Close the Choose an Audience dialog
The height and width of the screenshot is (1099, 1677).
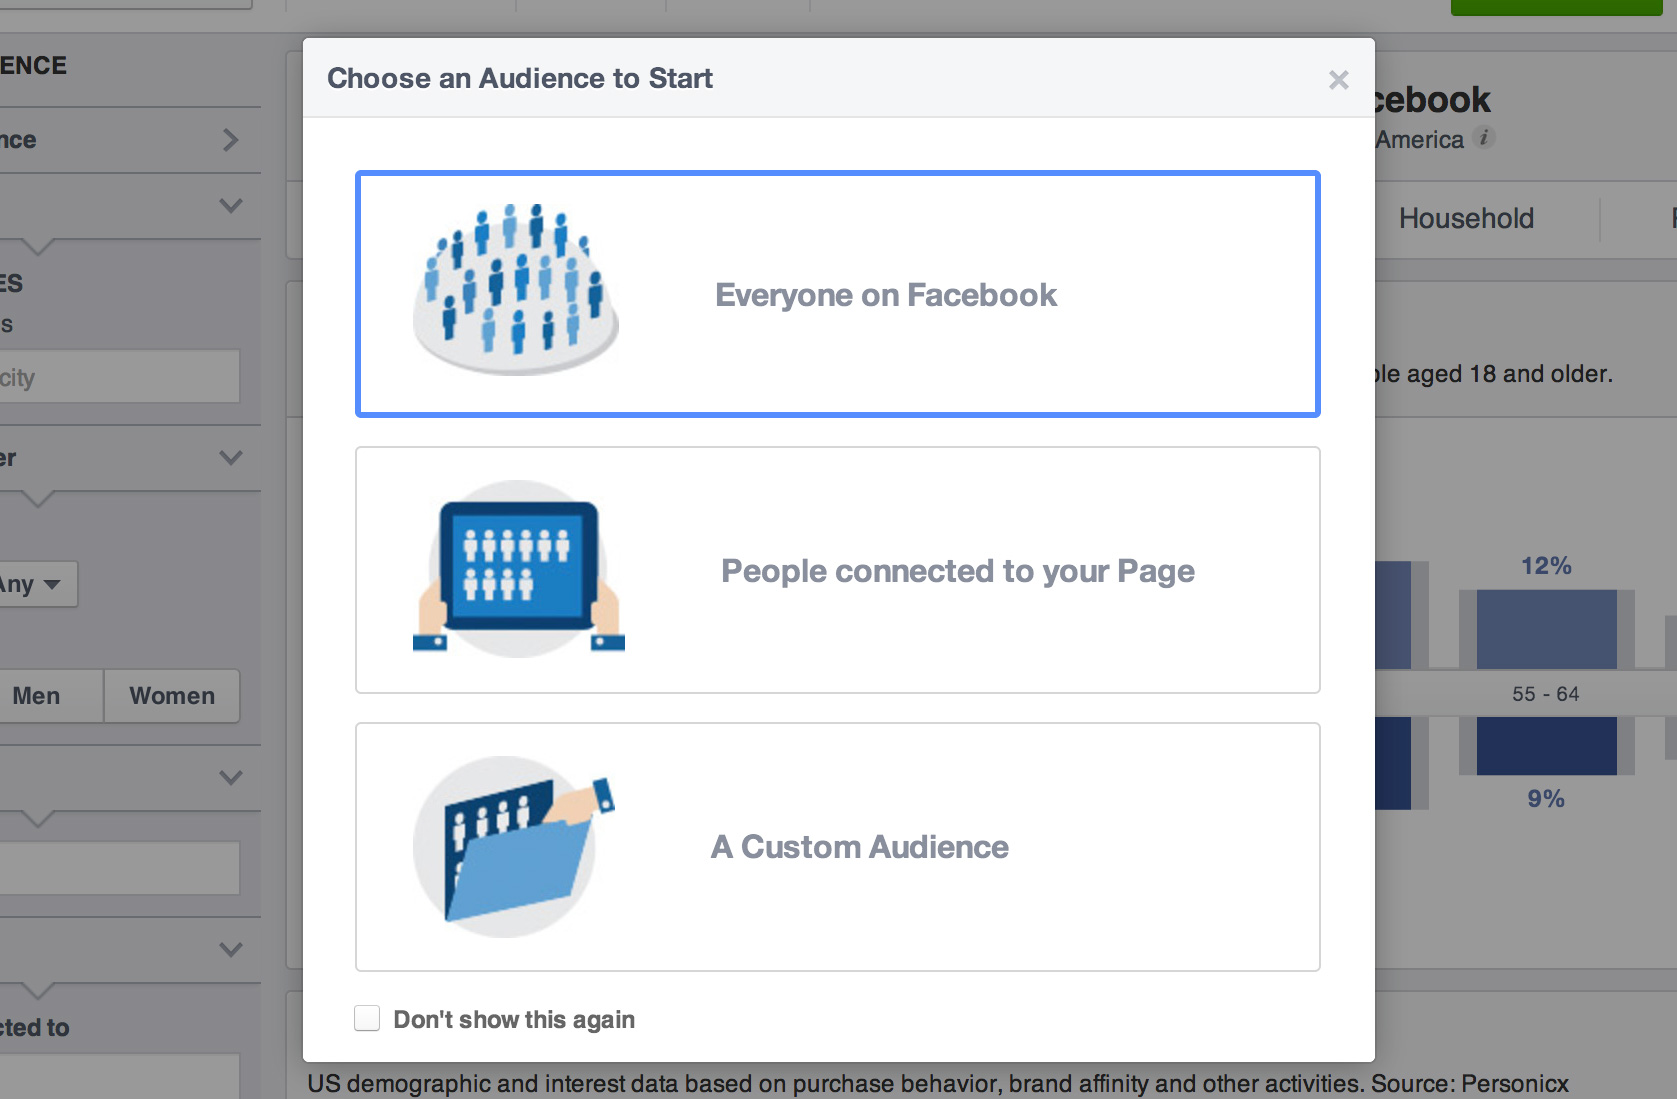point(1338,80)
